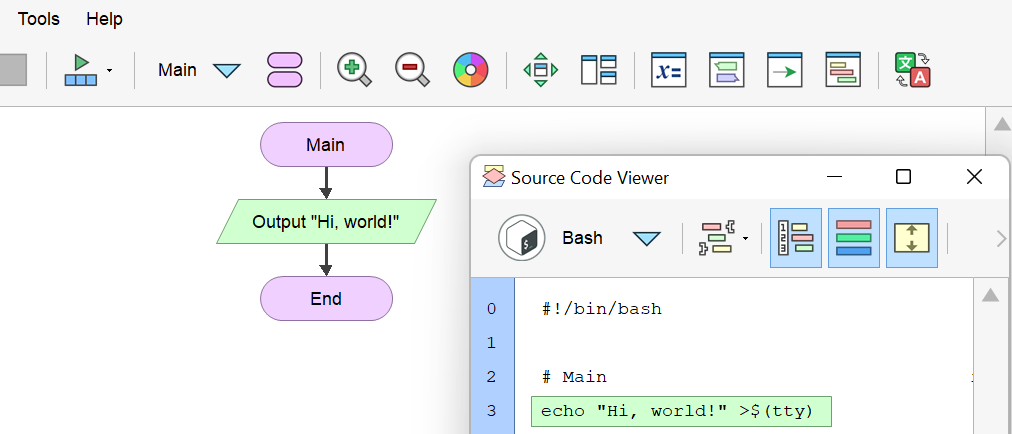Minimize the Source Code Viewer window

[x=835, y=177]
